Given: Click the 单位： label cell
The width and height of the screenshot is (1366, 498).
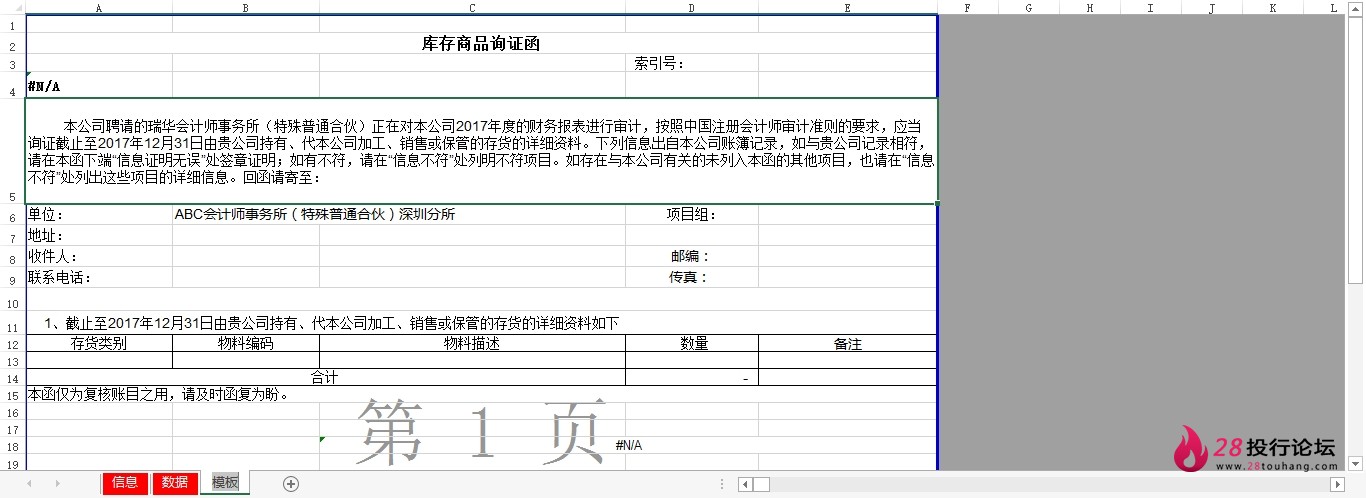Looking at the screenshot, I should point(99,214).
